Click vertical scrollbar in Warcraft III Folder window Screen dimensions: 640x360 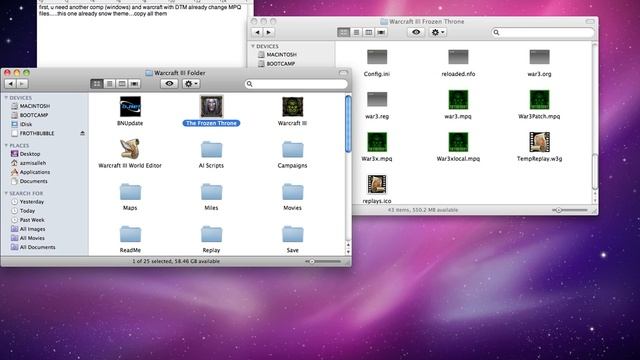coord(348,124)
